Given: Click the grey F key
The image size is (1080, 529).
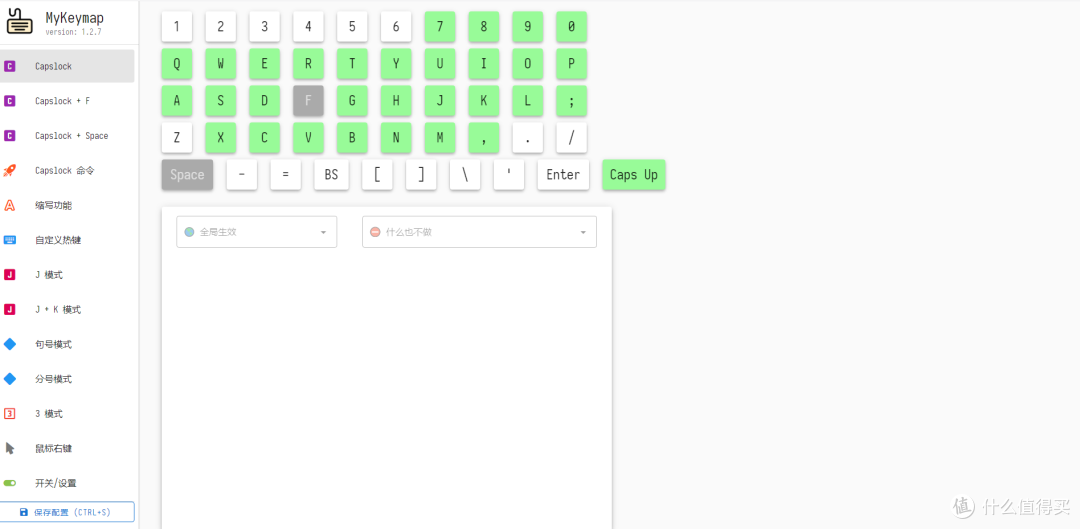Looking at the screenshot, I should (x=309, y=101).
